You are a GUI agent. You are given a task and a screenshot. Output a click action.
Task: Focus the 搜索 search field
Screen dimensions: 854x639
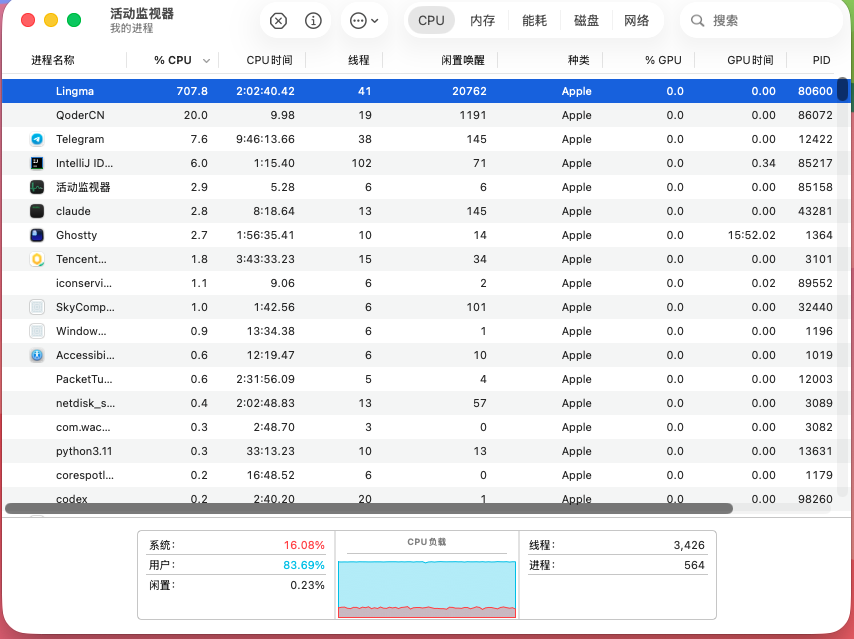[761, 21]
